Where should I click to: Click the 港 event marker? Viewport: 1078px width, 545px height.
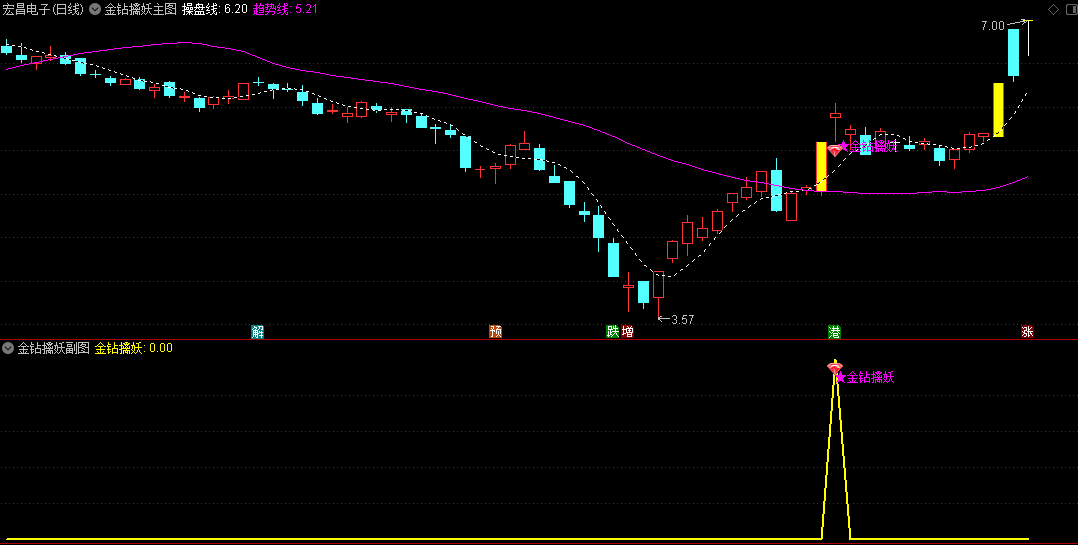(x=835, y=332)
